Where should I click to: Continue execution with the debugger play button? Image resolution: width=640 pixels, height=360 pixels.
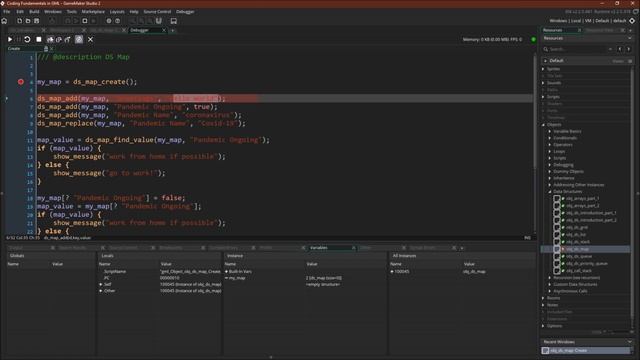click(x=10, y=40)
